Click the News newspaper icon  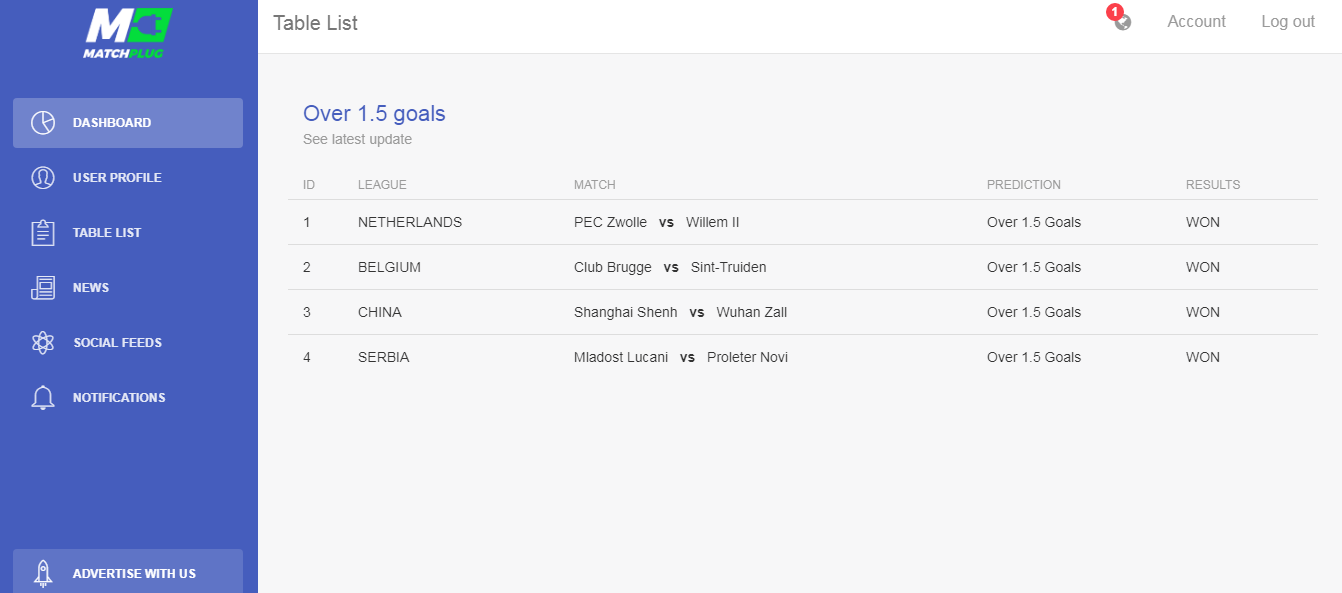coord(43,288)
